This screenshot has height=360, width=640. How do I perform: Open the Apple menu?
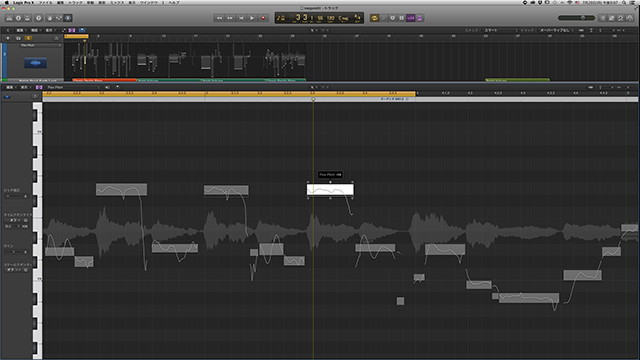click(7, 2)
